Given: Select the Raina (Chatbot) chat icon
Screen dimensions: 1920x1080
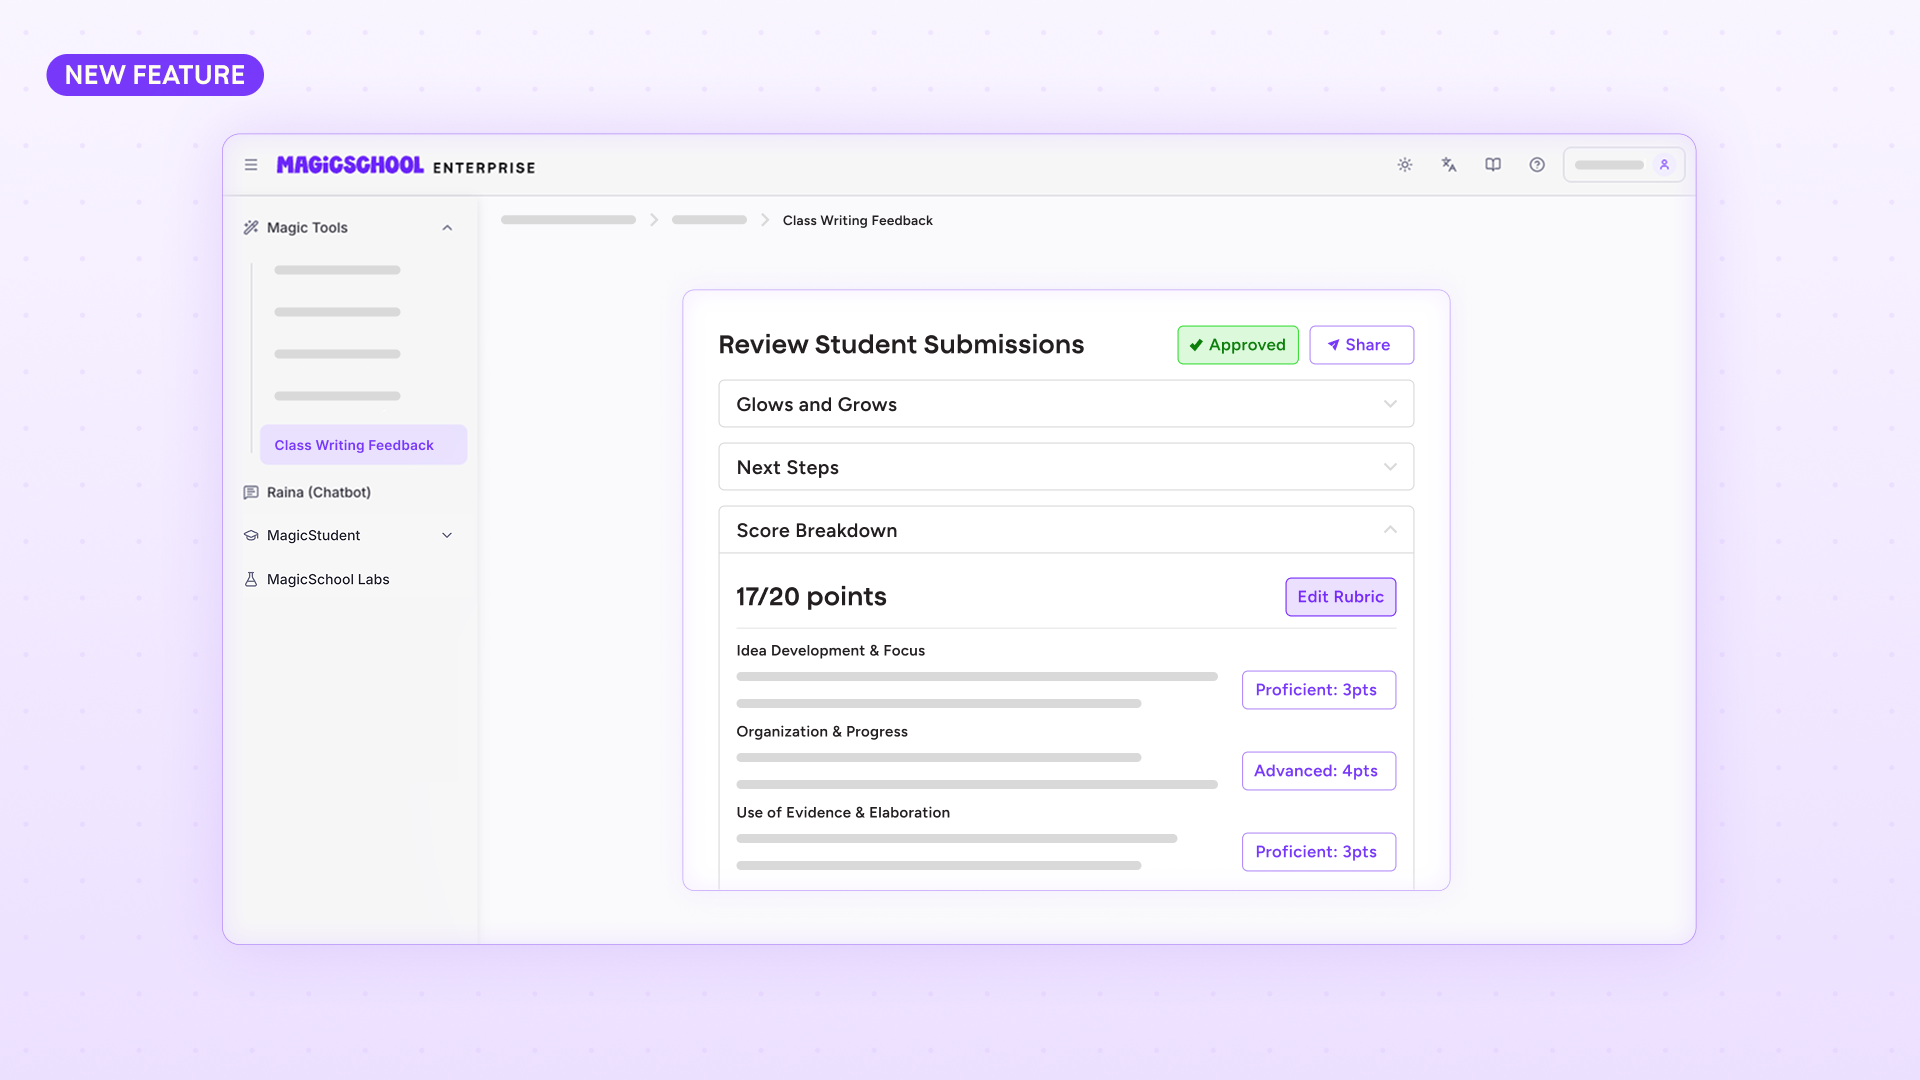Looking at the screenshot, I should (250, 492).
